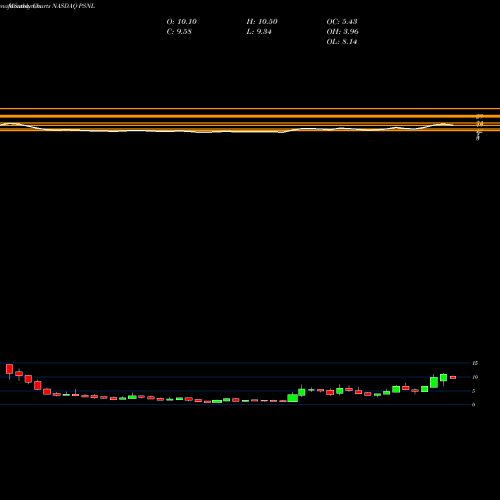Screen dimensions: 500x500
Task: Click the 5 price axis label
Action: coord(473,391)
